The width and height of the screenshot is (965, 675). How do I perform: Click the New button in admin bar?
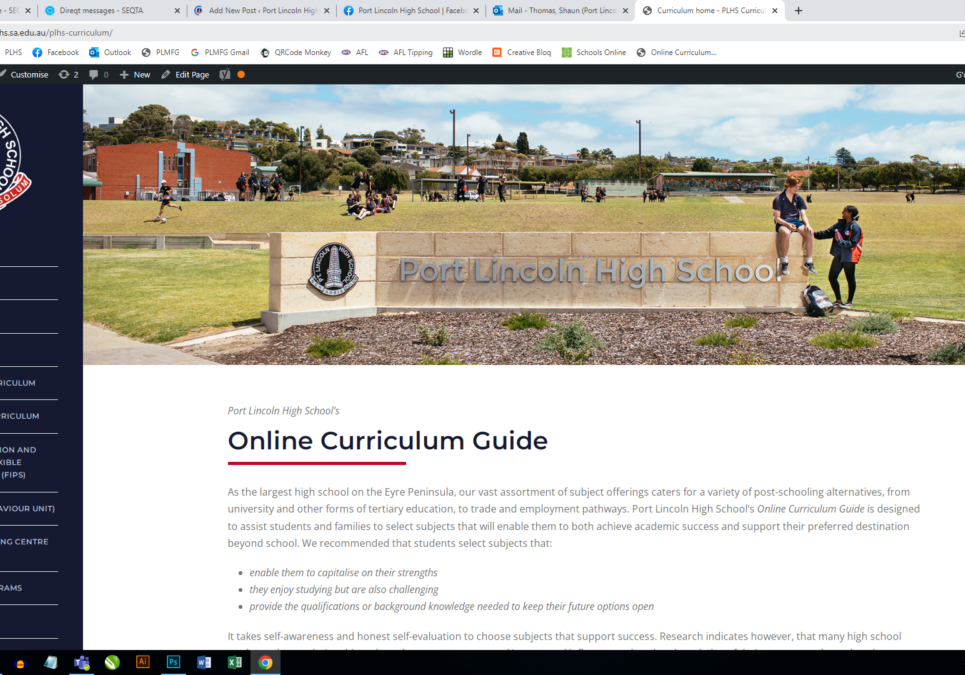coord(135,74)
